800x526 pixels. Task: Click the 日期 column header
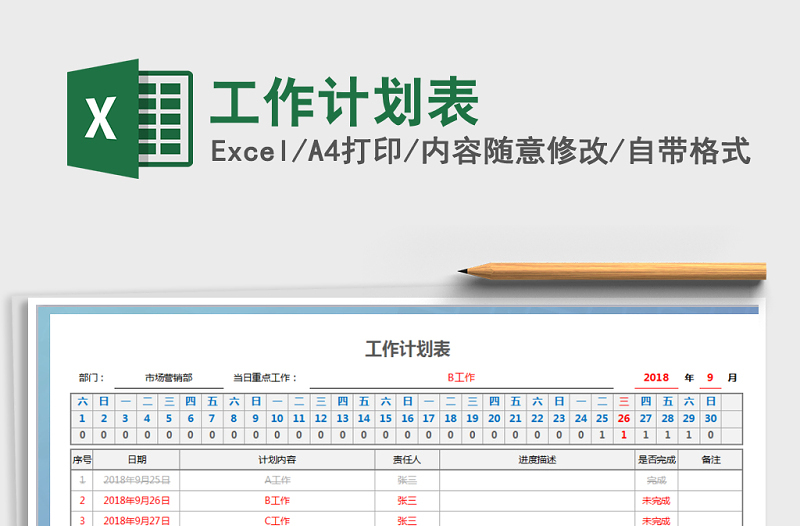coord(137,460)
